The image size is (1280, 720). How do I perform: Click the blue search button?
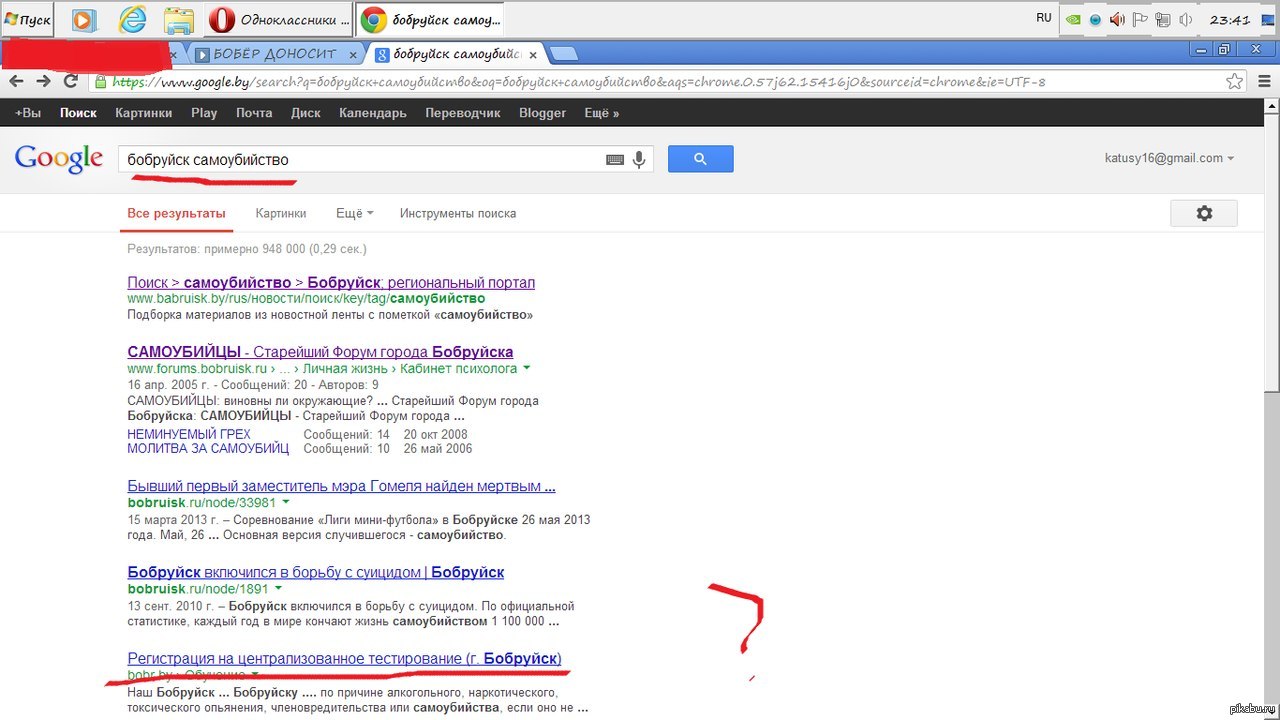(x=700, y=159)
